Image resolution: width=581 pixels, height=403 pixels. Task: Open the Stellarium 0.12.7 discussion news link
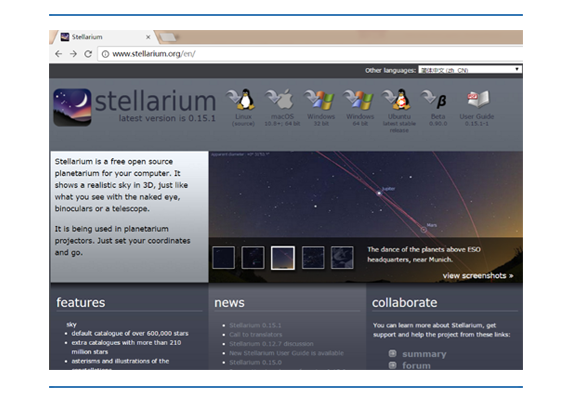[x=271, y=344]
